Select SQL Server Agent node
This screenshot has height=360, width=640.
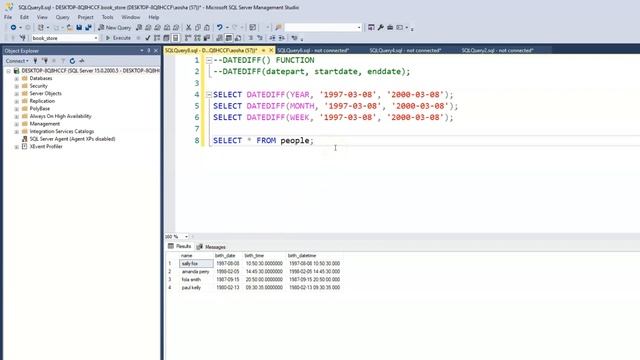coord(72,139)
